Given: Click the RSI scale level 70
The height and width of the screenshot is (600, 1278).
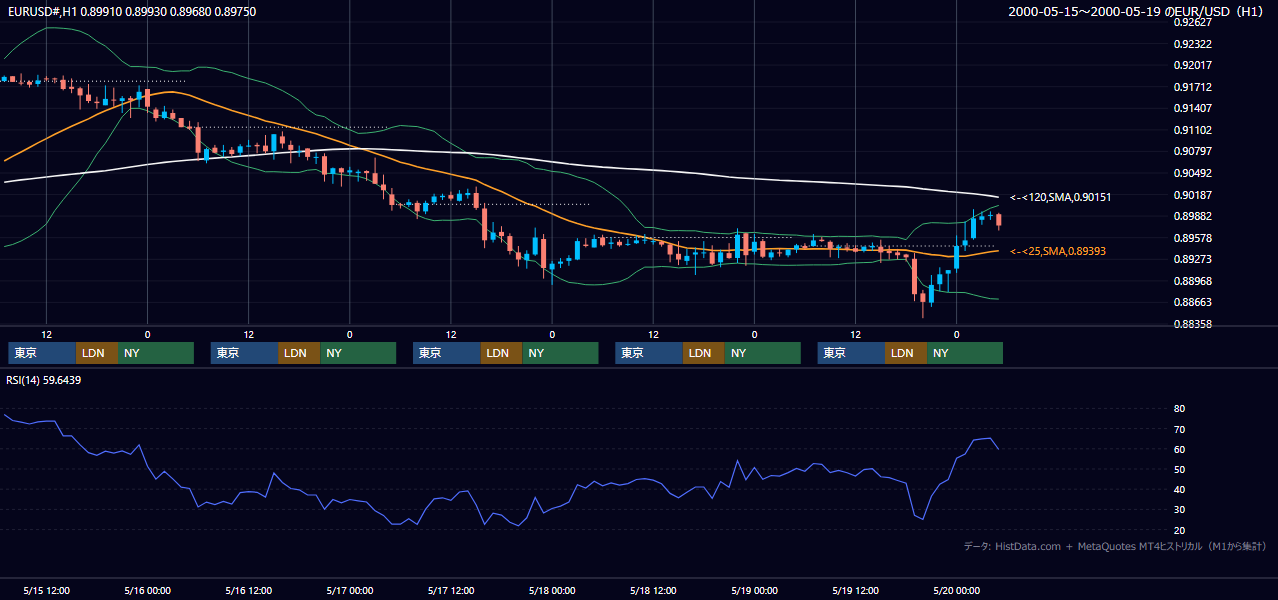Looking at the screenshot, I should point(1179,429).
